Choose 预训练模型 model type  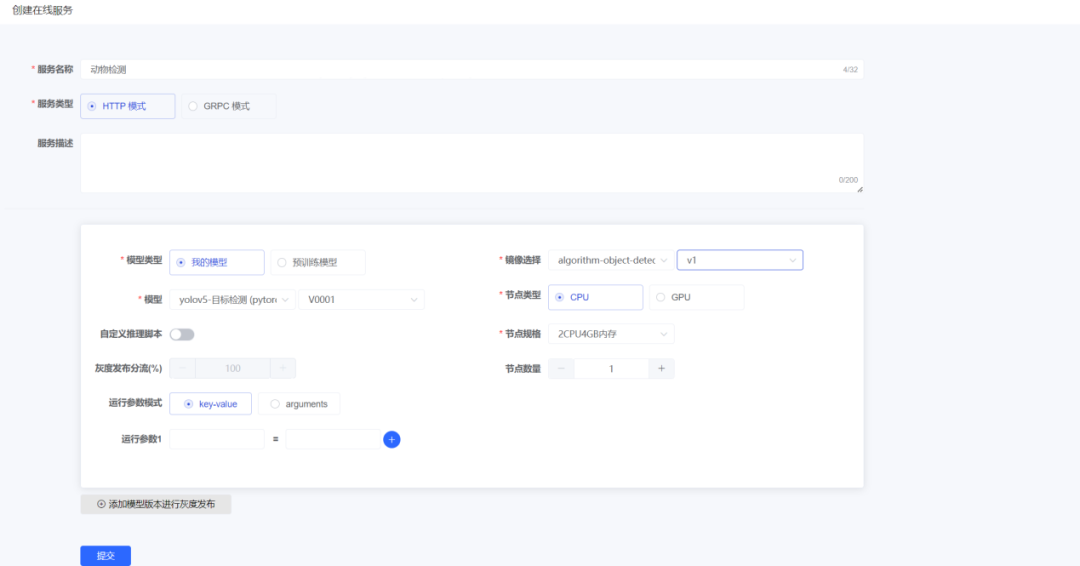click(317, 263)
